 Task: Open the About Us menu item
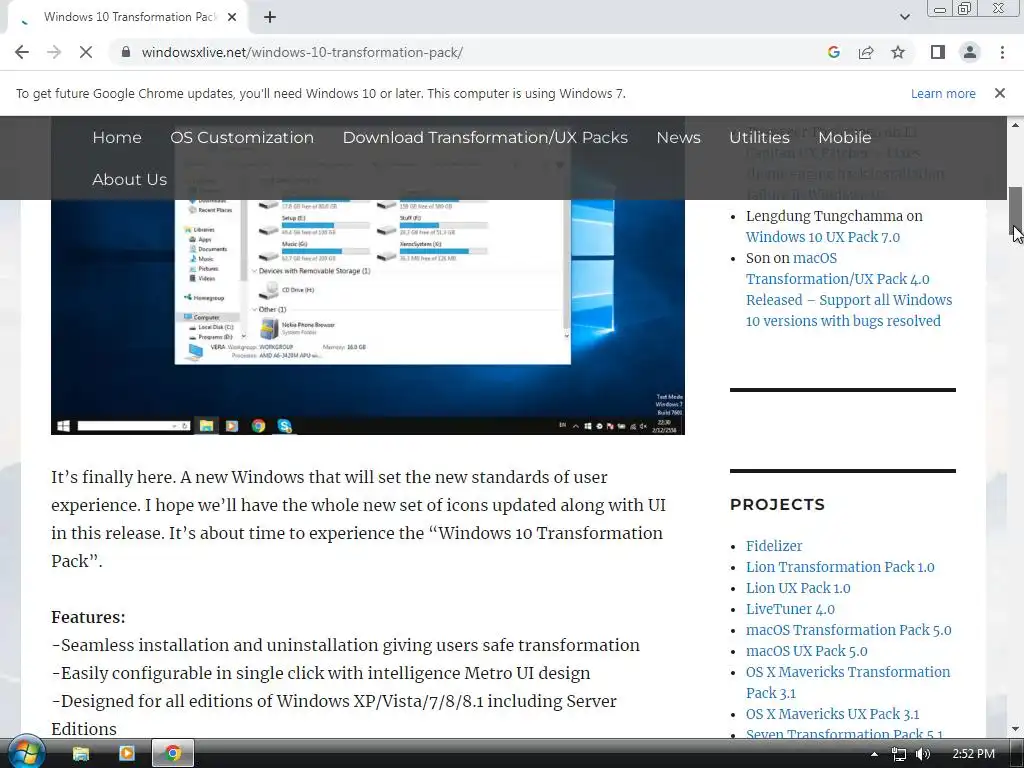pos(129,179)
